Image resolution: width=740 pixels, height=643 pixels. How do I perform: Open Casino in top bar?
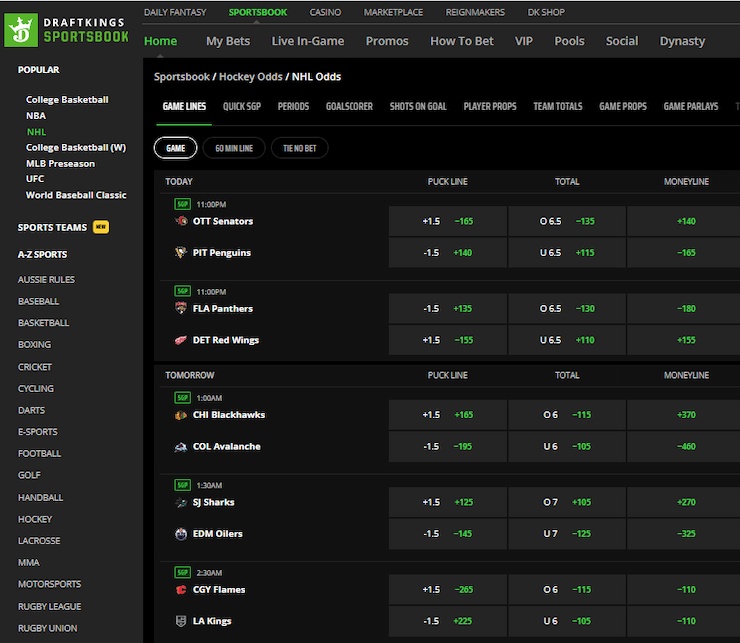[325, 12]
